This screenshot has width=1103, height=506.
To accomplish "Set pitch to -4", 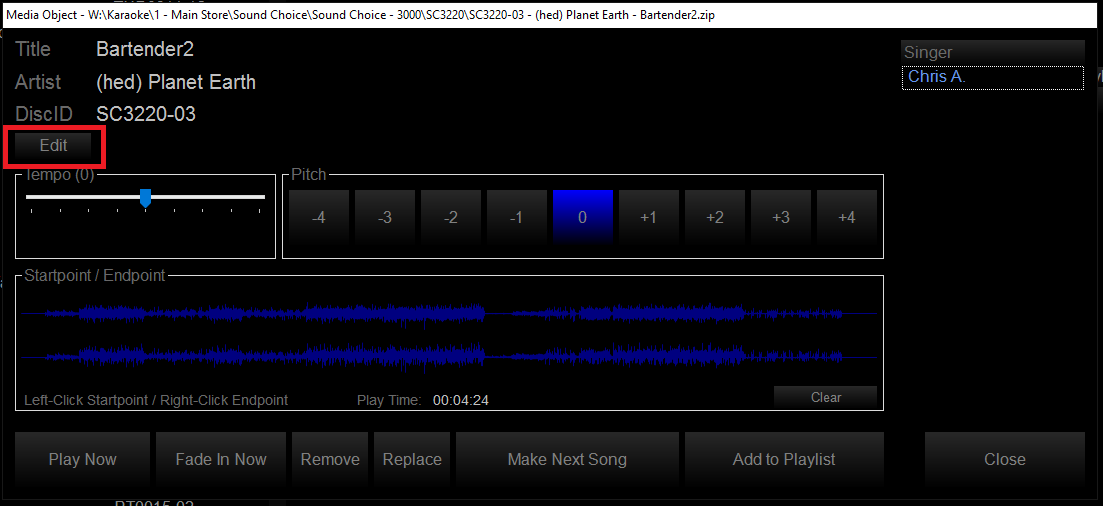I will pos(318,218).
